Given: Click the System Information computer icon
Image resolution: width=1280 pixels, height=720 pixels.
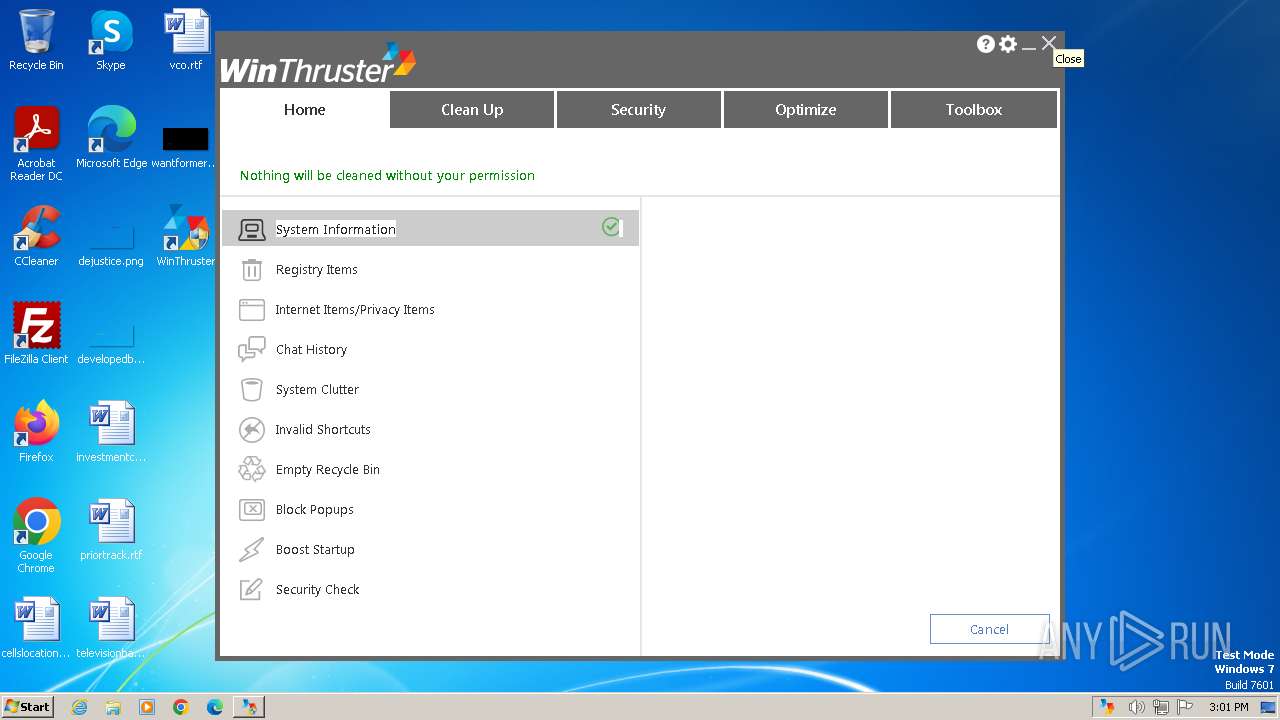Looking at the screenshot, I should coord(251,230).
